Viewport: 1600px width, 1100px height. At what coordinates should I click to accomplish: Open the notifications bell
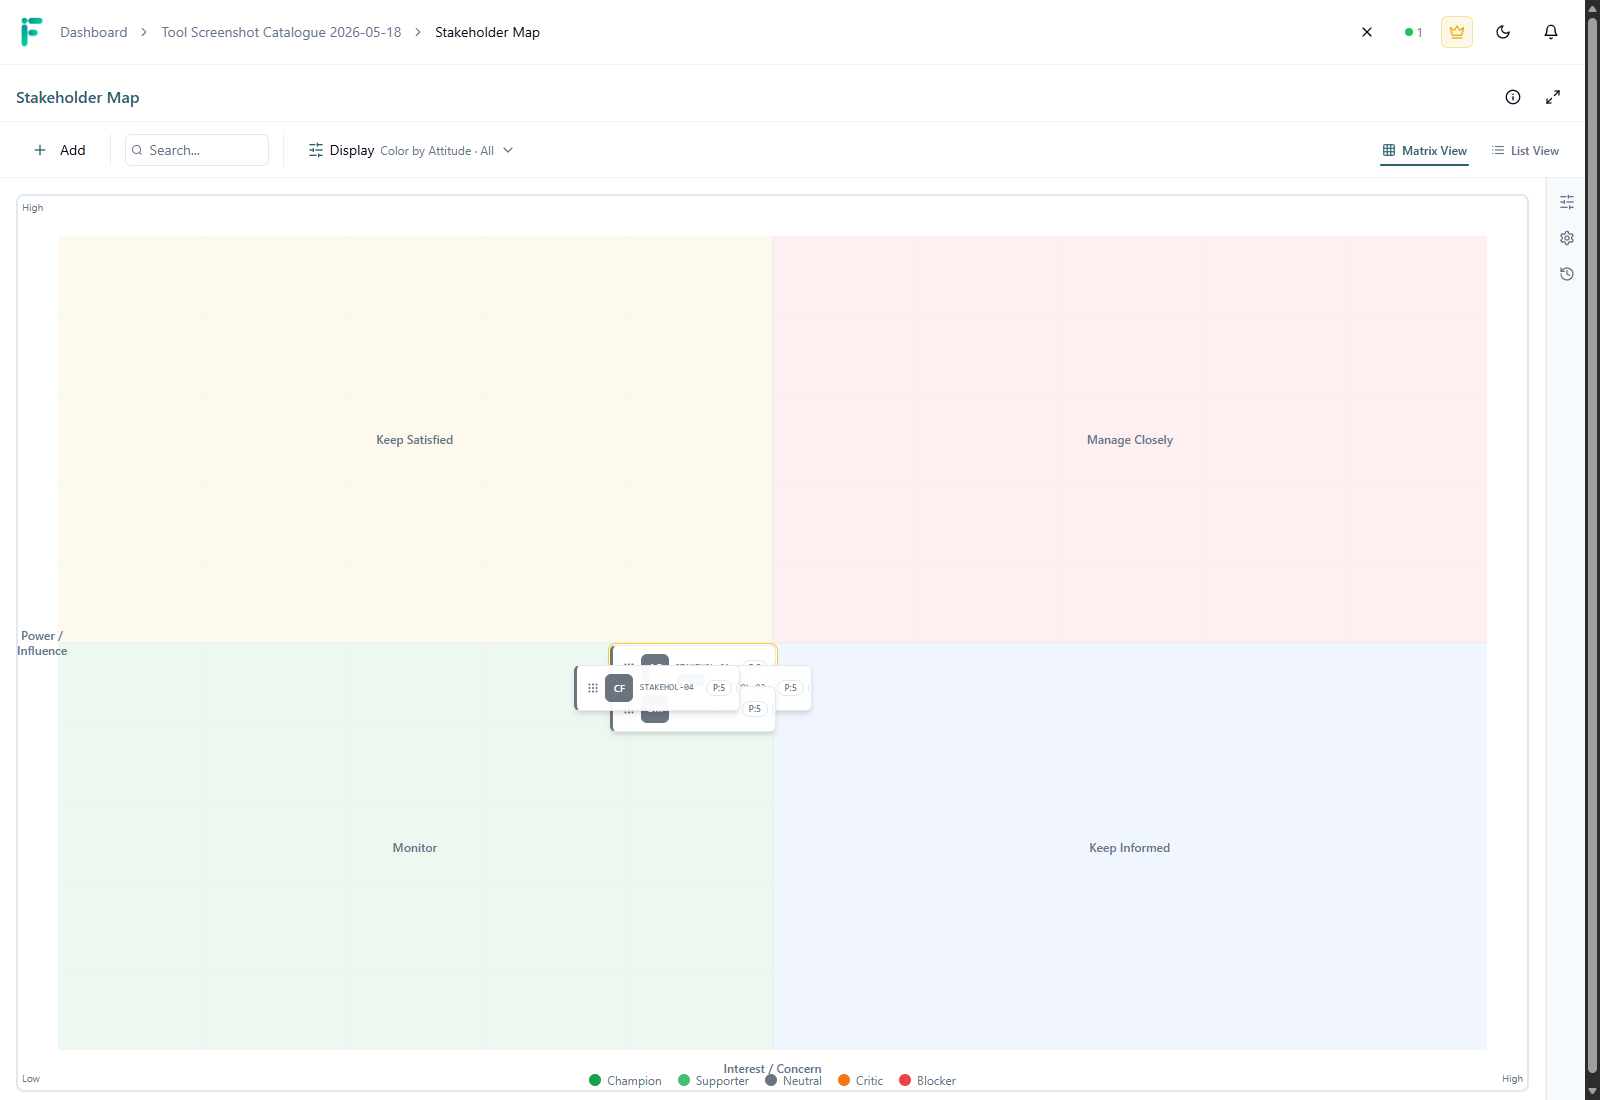(1551, 32)
